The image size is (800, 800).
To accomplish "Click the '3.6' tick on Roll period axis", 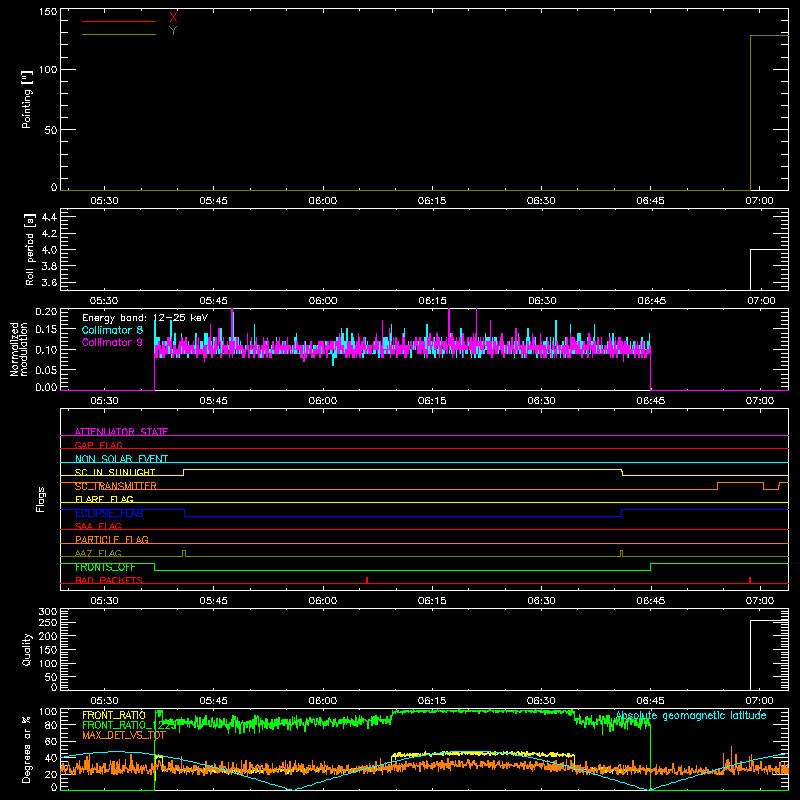I will [49, 282].
